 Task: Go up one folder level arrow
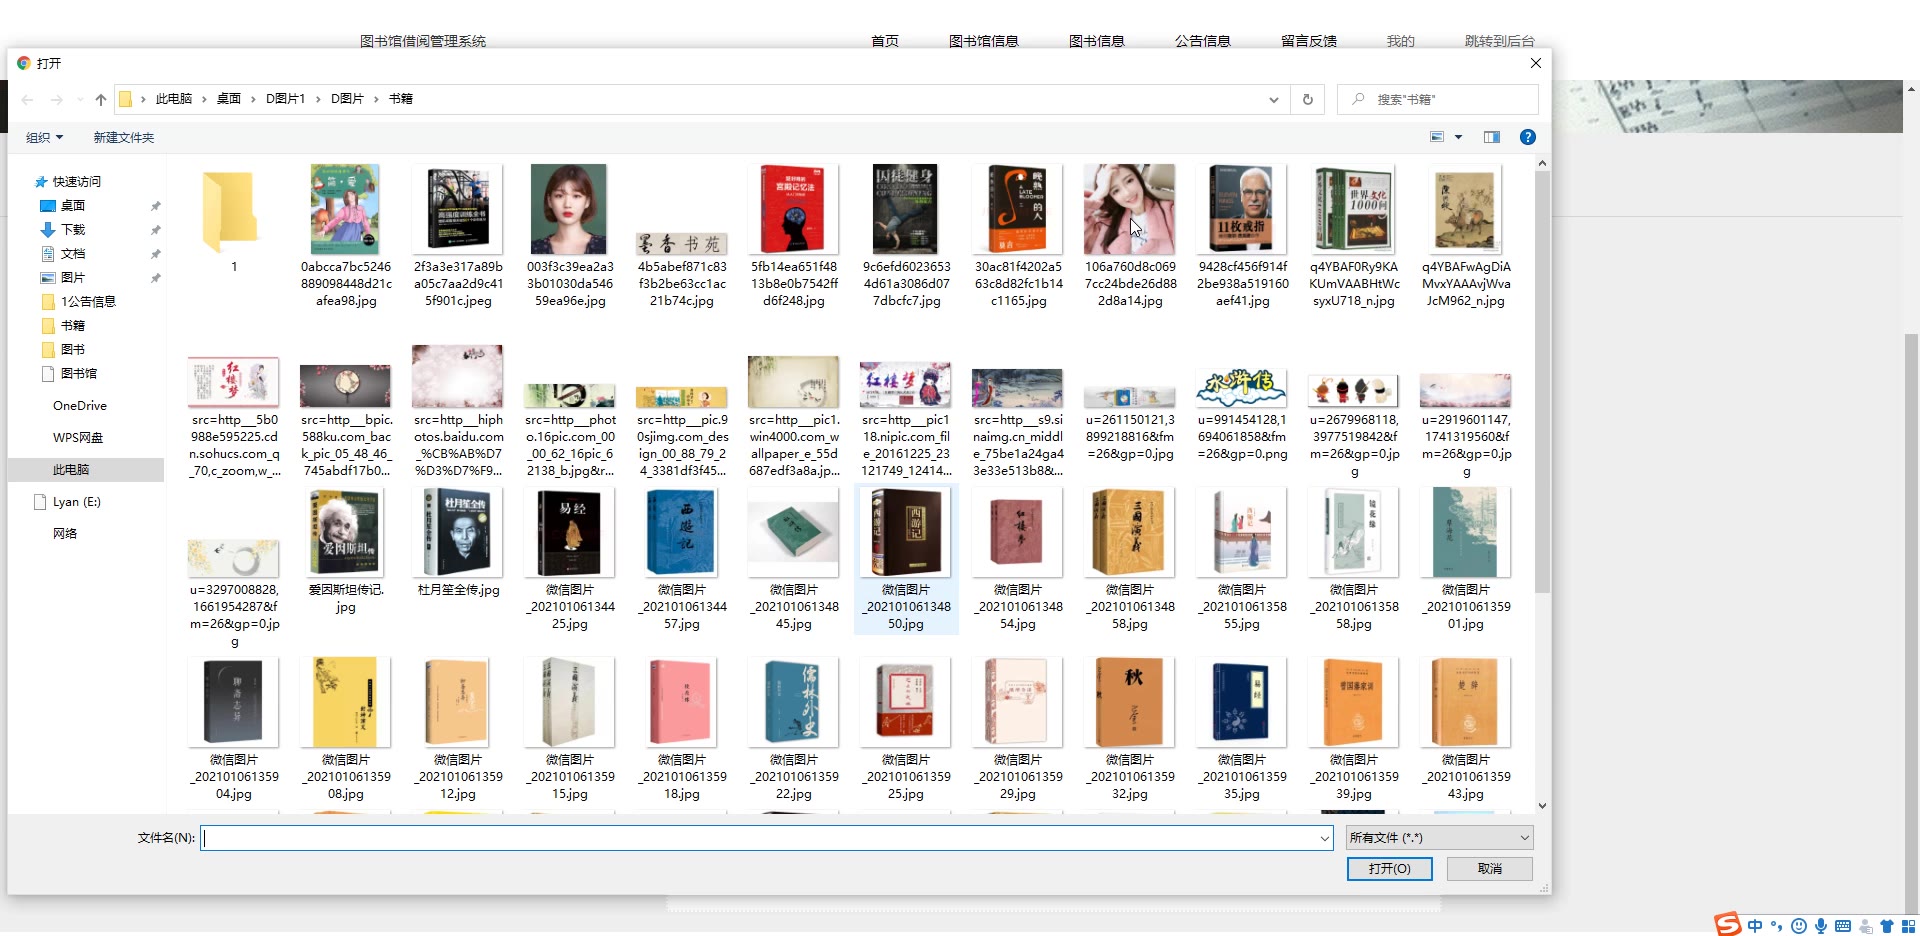click(x=100, y=99)
